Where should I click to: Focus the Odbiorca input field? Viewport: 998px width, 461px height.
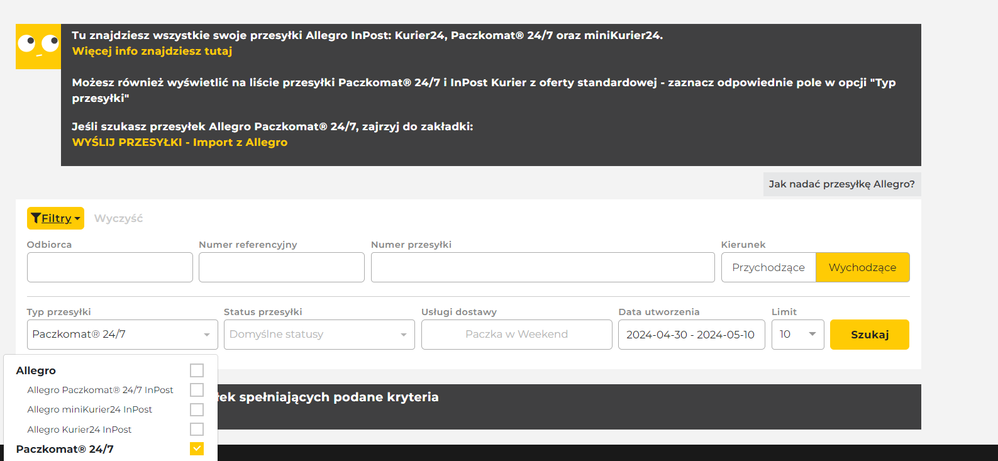[x=109, y=267]
